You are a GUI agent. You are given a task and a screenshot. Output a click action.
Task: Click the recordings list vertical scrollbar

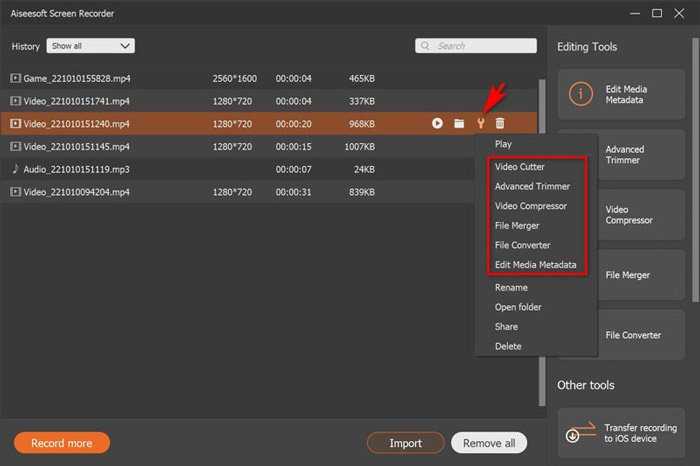coord(542,241)
